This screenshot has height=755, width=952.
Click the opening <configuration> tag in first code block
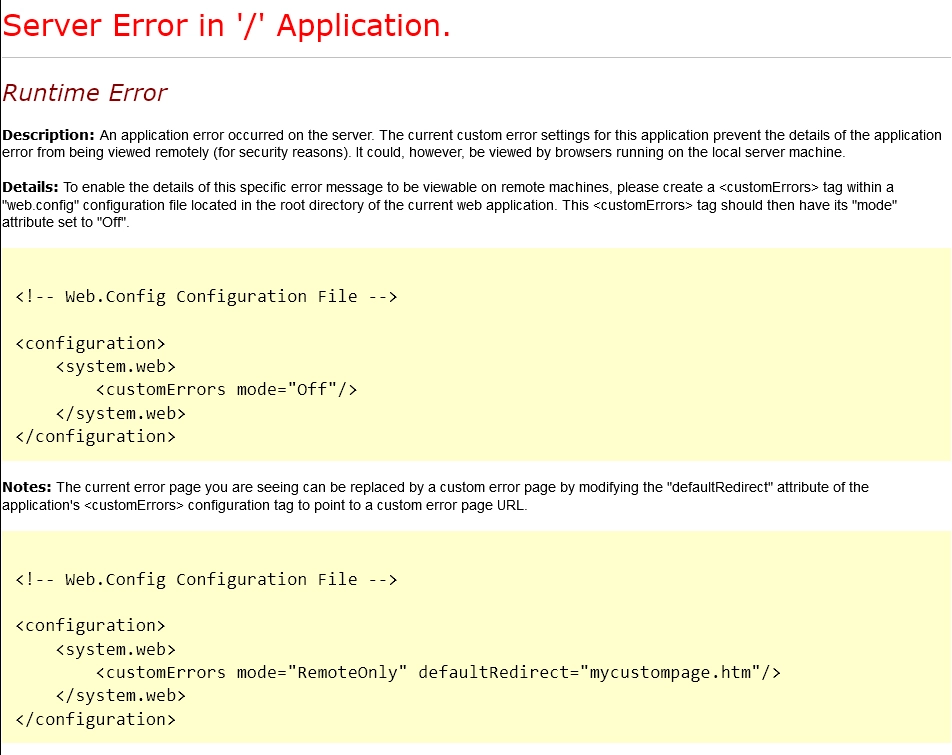point(90,343)
